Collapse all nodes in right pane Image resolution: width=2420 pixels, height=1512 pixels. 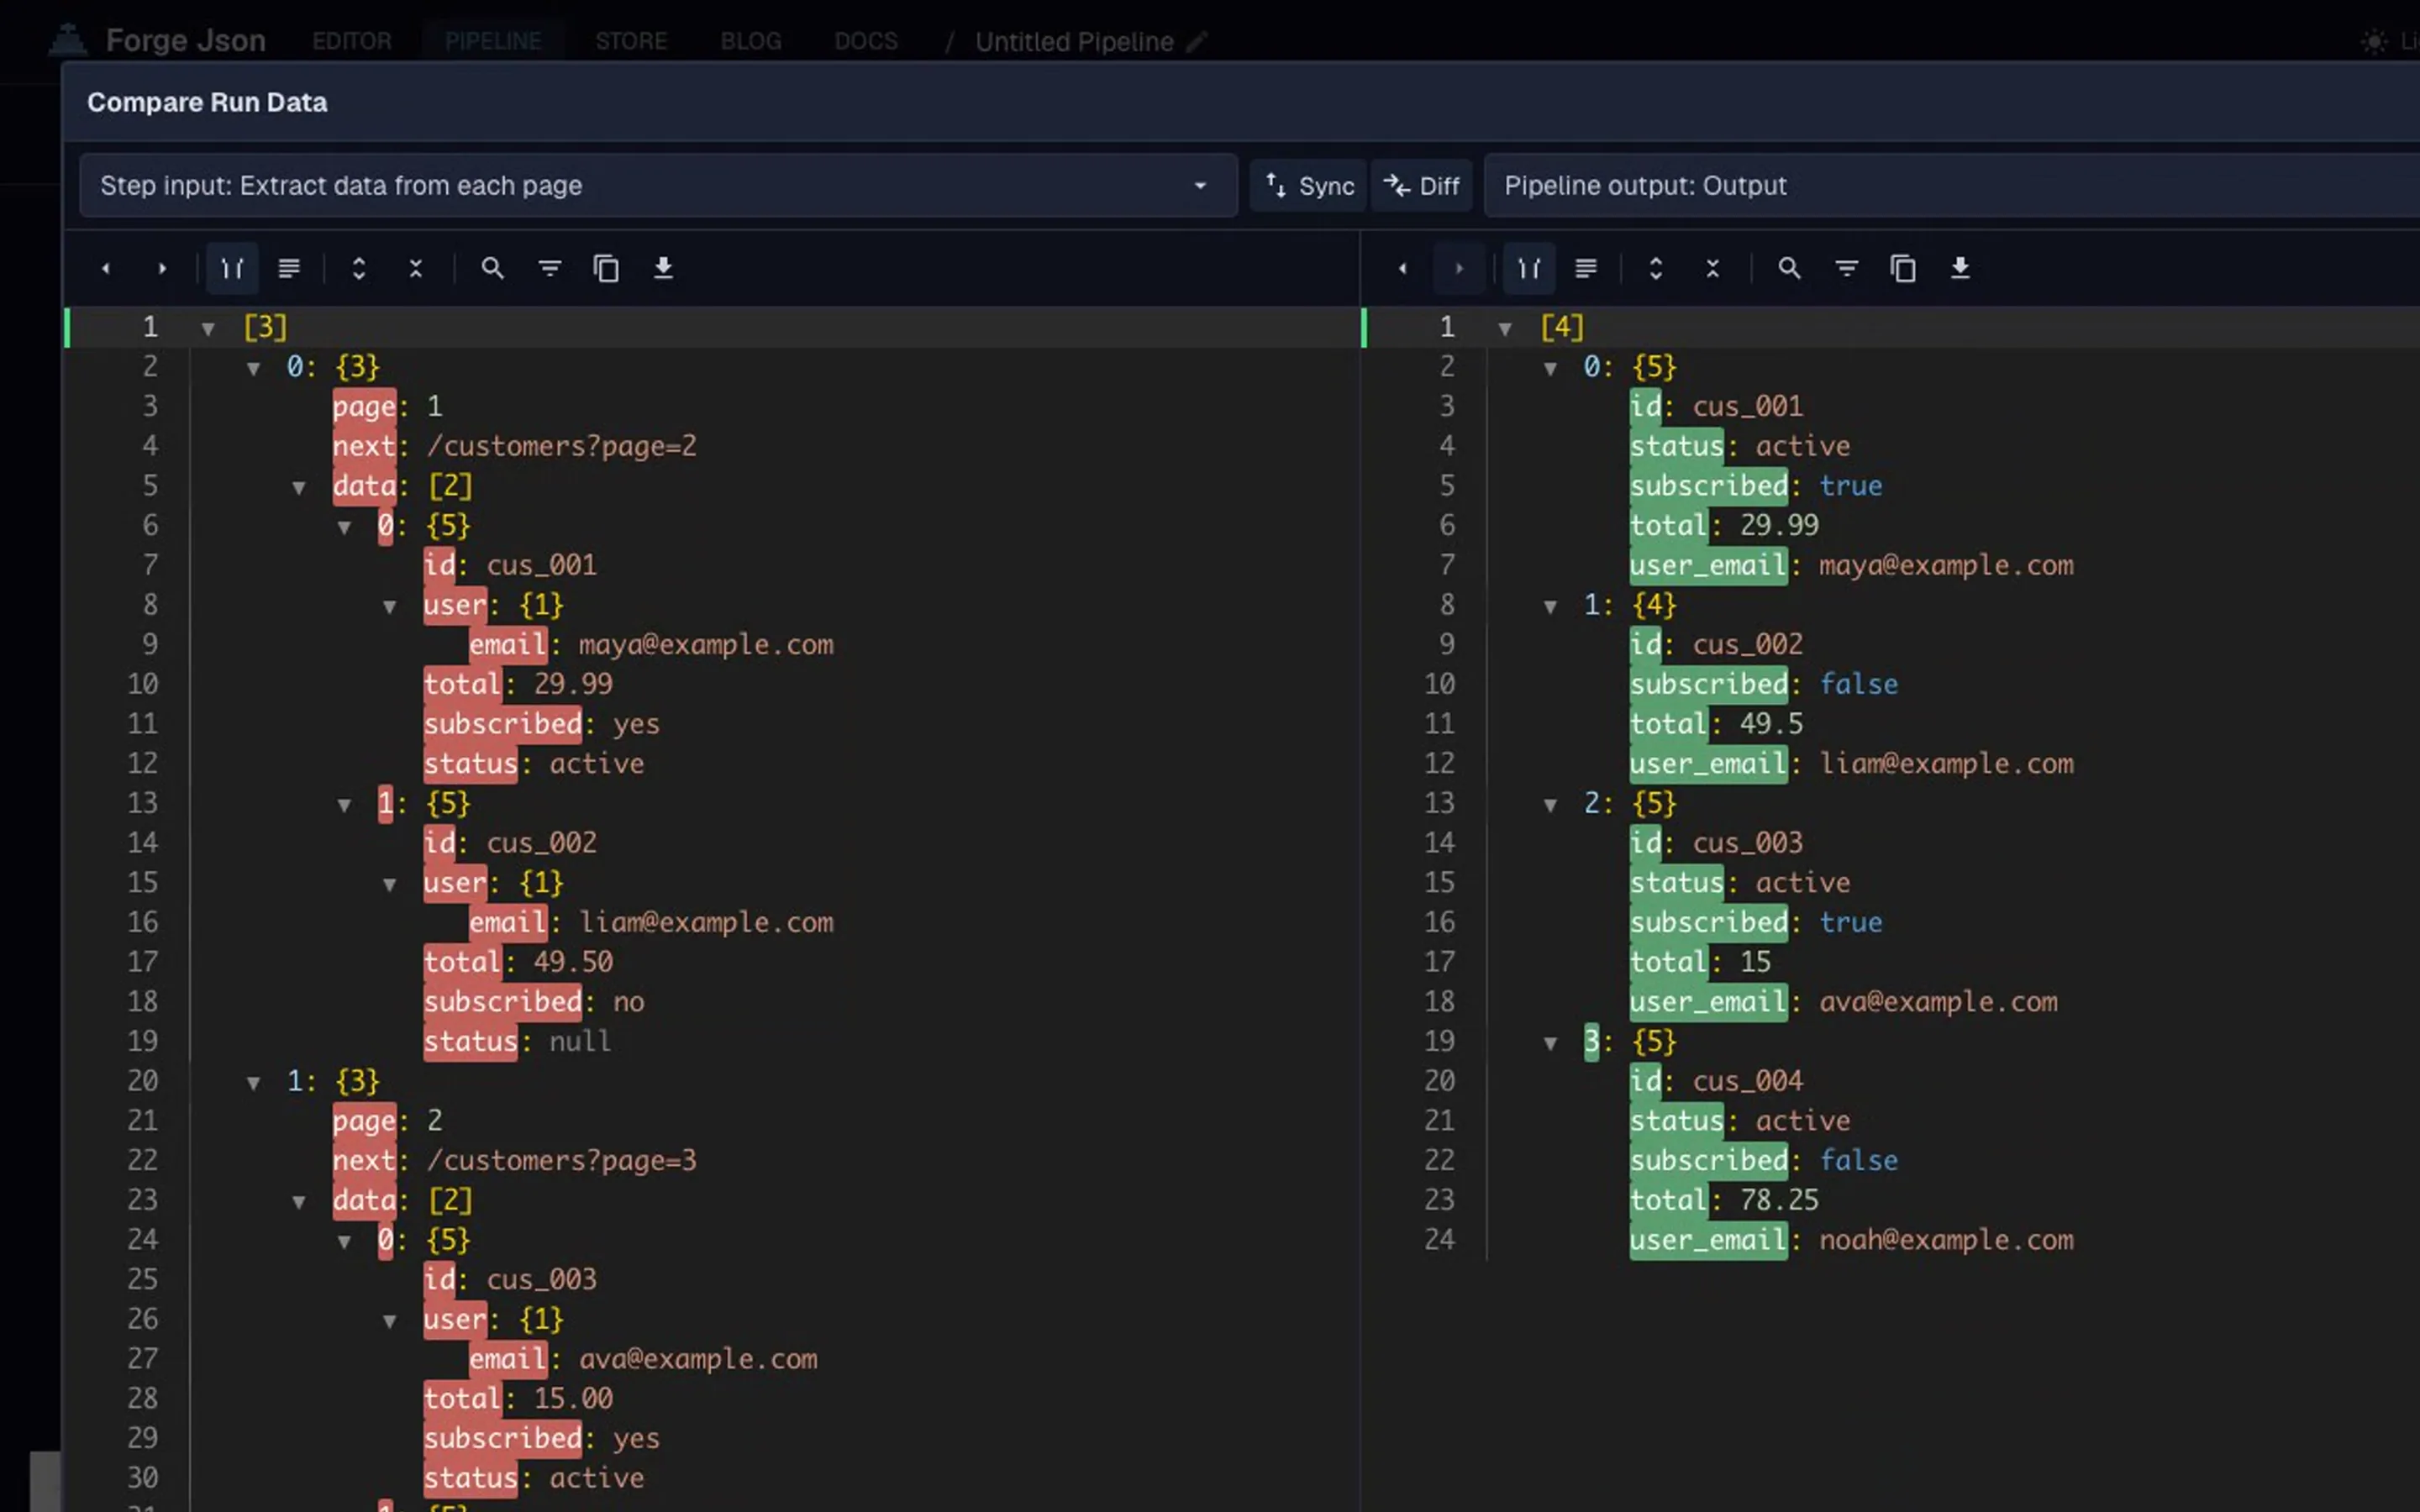pos(1713,268)
